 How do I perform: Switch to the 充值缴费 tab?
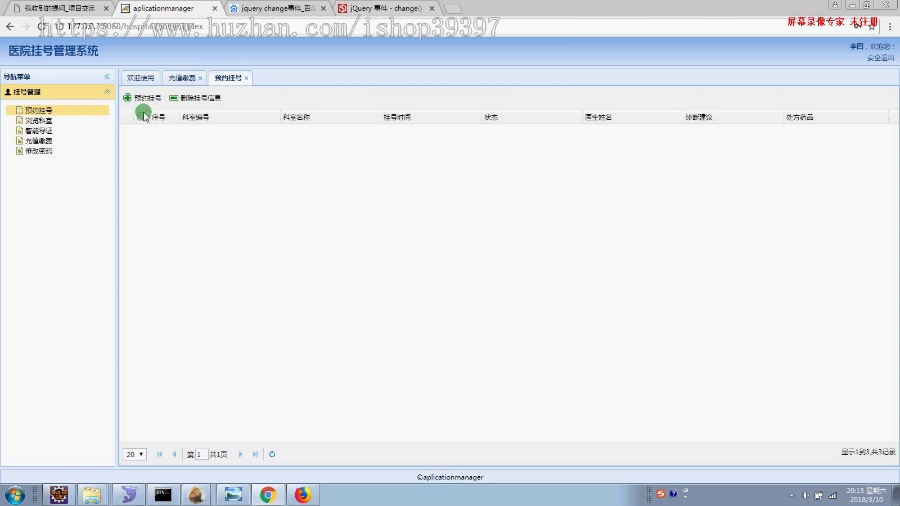click(x=182, y=78)
